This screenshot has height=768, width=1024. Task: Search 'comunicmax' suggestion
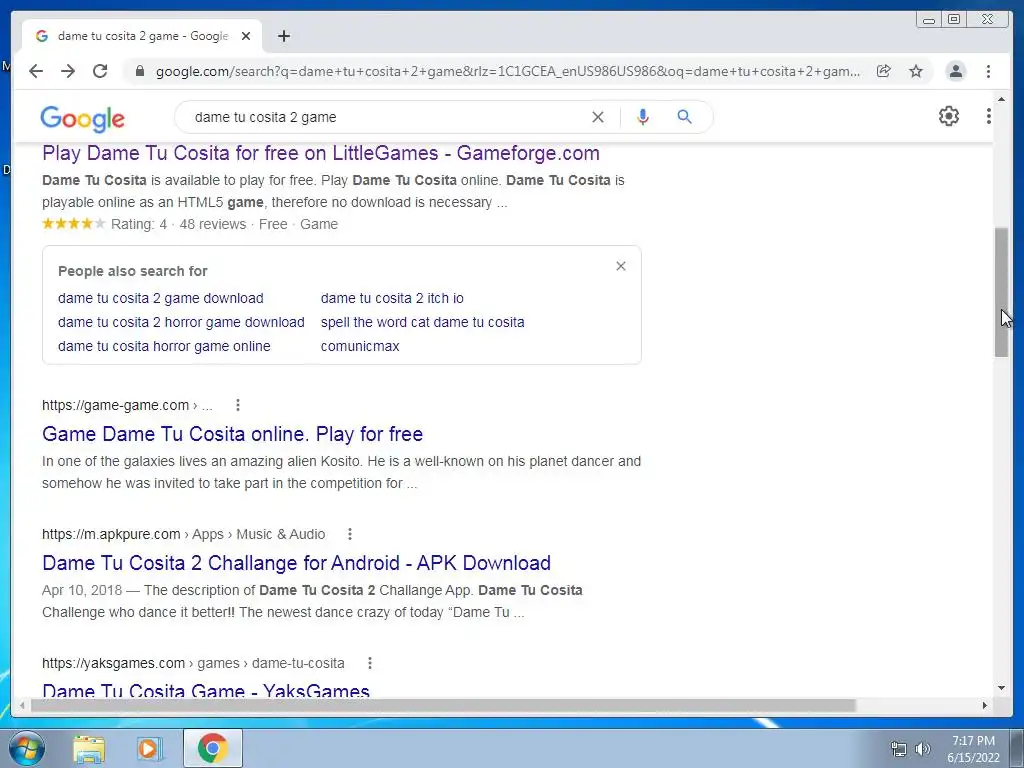coord(360,347)
